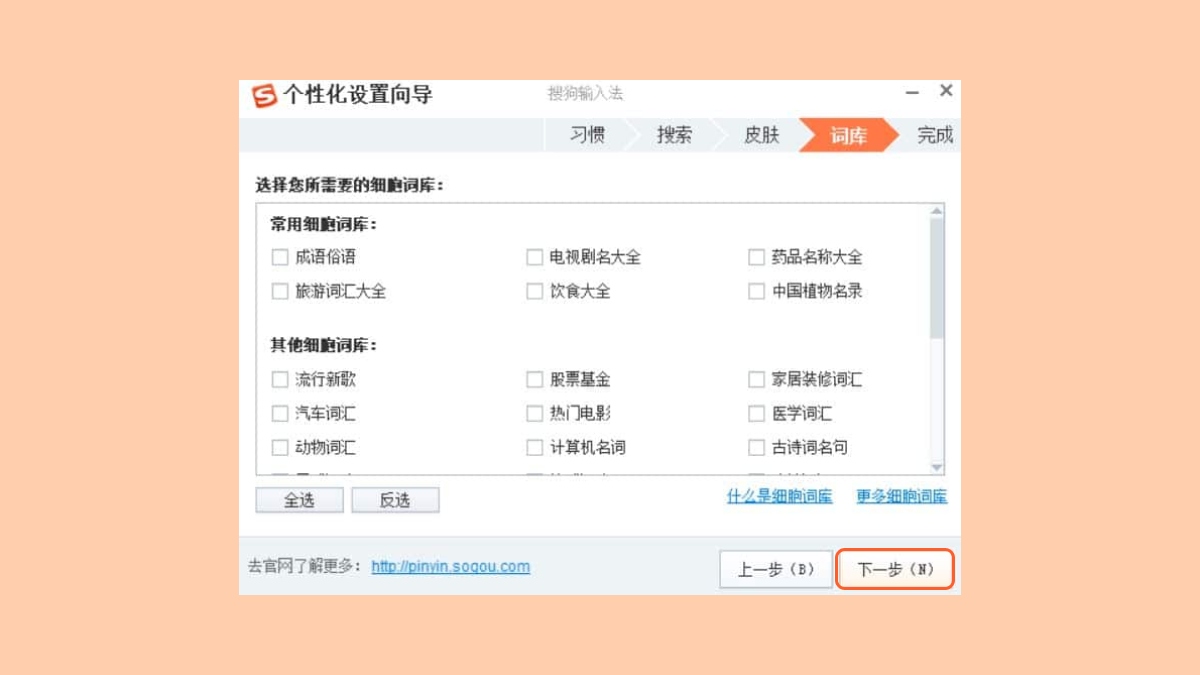Open the 什么是细胞词库 help link
The height and width of the screenshot is (675, 1200).
coord(779,496)
